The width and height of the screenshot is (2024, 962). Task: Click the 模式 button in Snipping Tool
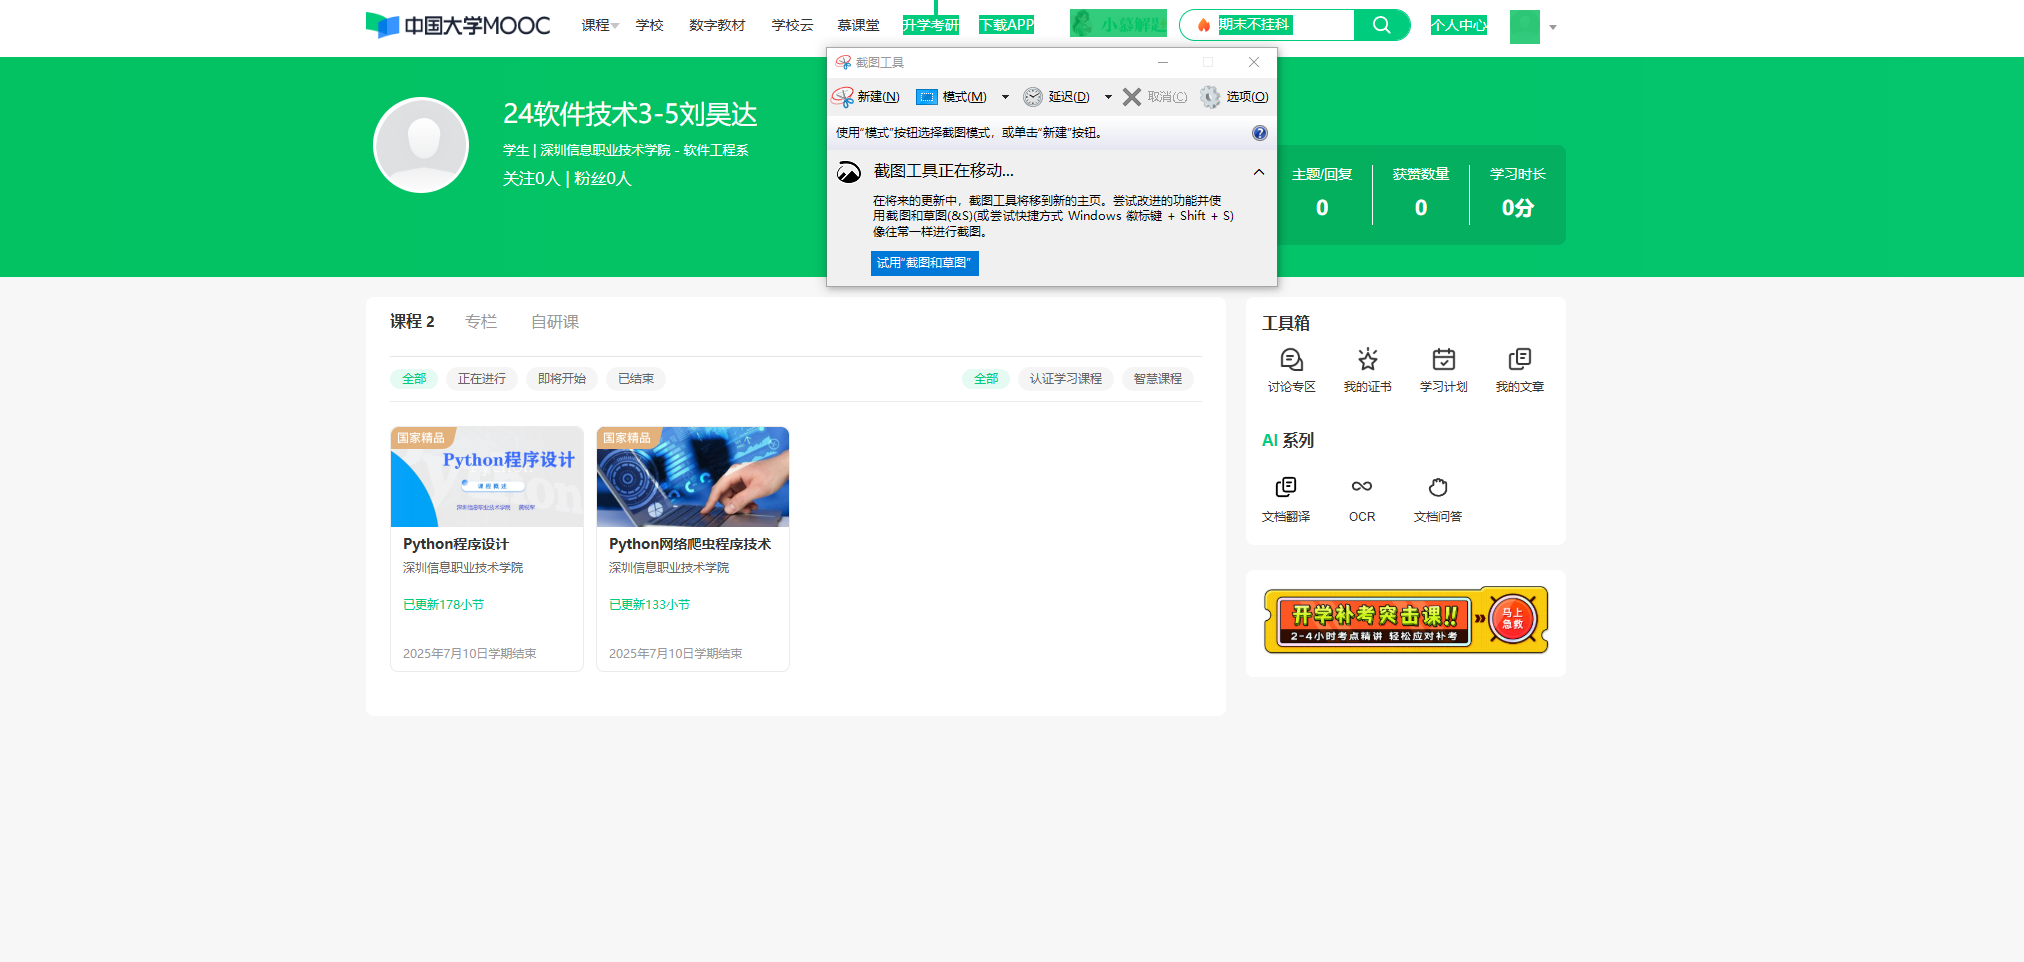[952, 97]
